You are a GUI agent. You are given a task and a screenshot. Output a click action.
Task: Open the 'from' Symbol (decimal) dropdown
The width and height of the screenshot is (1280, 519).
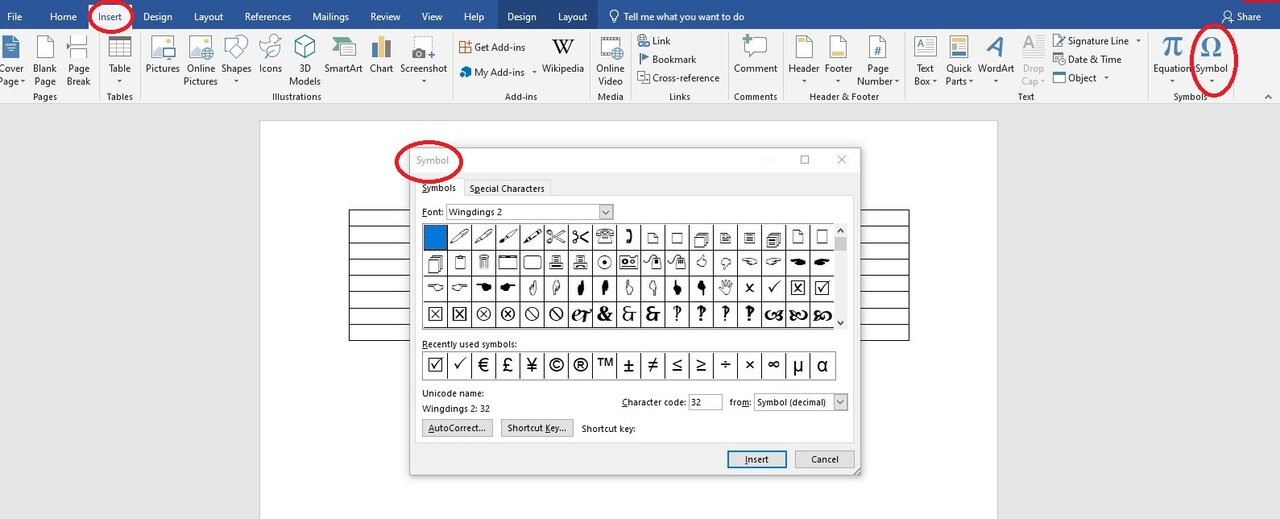click(x=840, y=402)
